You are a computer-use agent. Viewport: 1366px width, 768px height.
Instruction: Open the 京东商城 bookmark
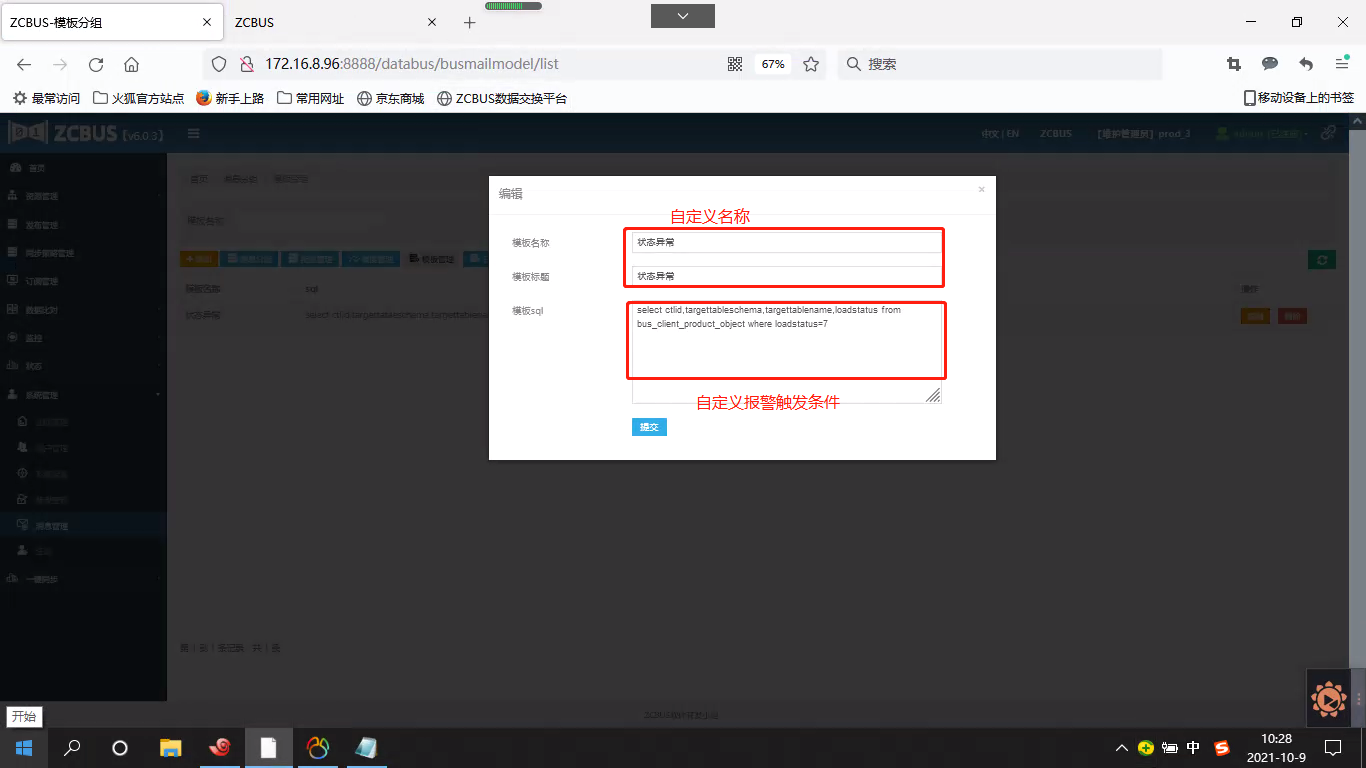390,98
